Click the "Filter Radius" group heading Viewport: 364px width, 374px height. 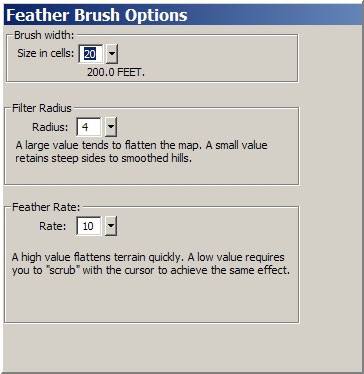pos(42,108)
